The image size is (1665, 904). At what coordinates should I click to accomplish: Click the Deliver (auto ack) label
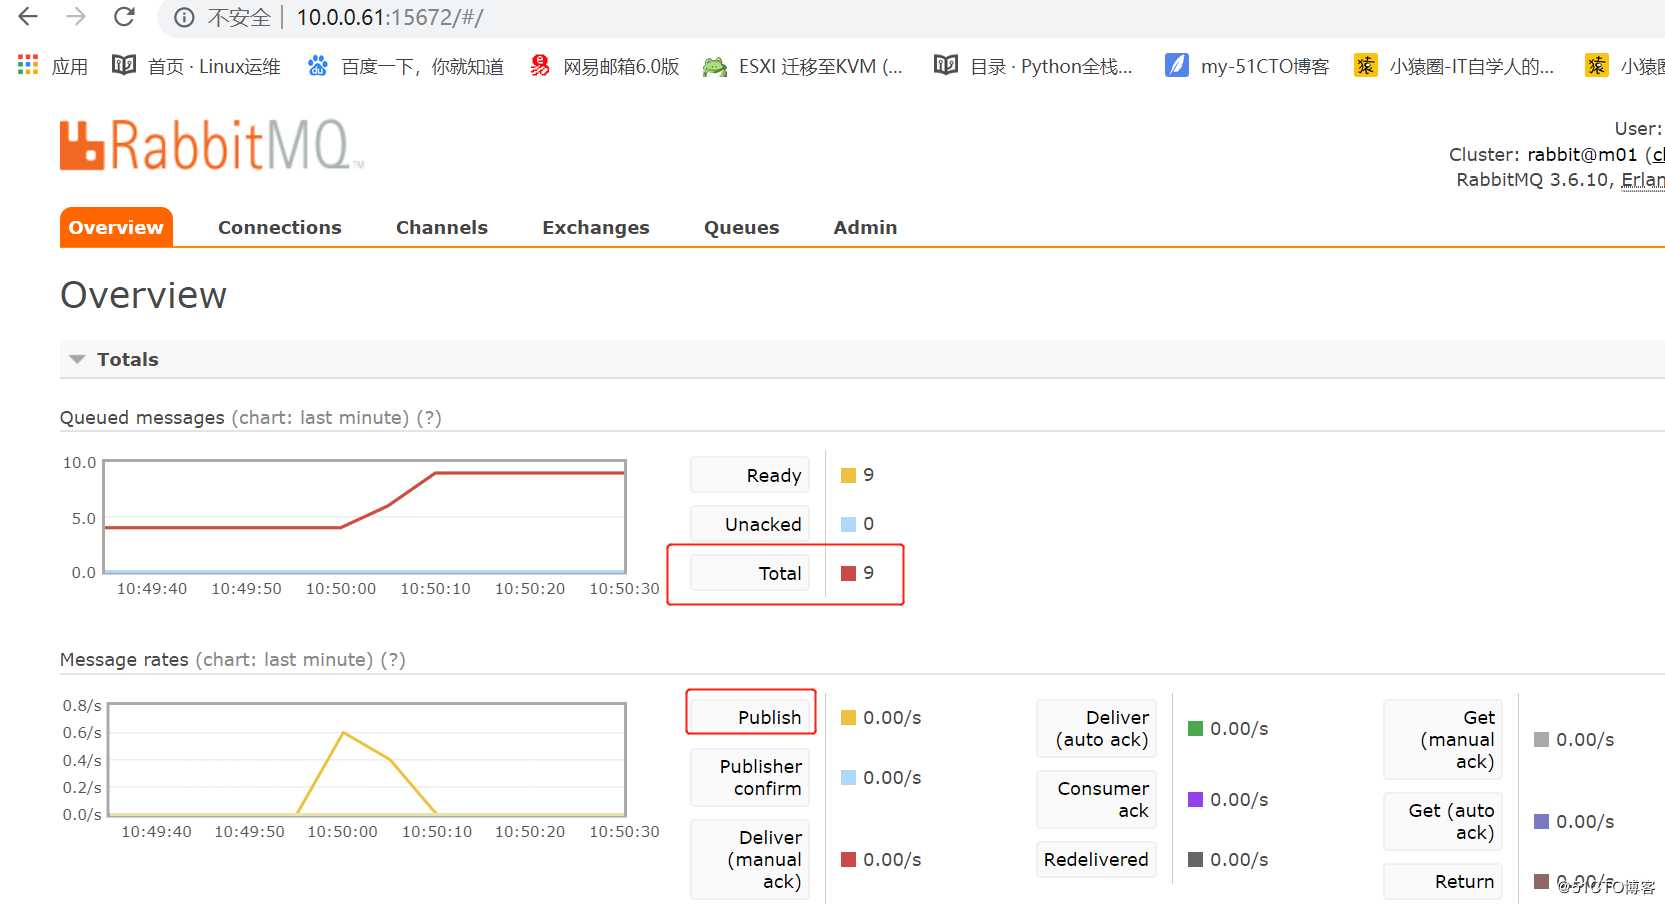[x=1097, y=728]
